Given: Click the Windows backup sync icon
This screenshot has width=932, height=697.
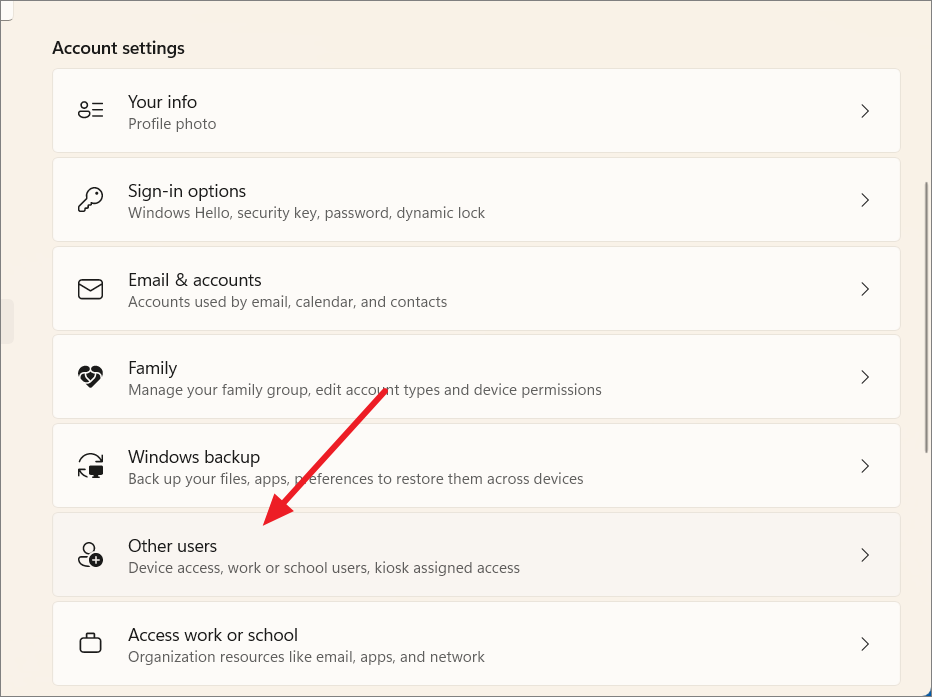Looking at the screenshot, I should coord(90,465).
